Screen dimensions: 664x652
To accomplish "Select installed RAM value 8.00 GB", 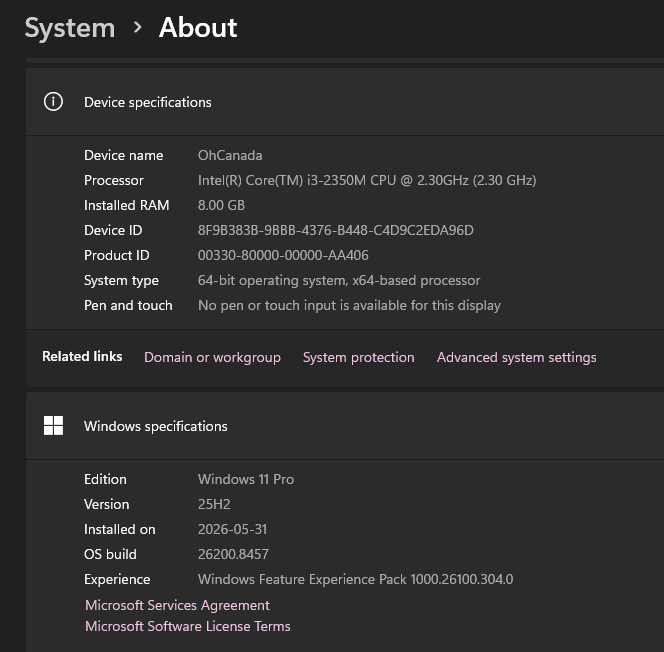I will [221, 205].
